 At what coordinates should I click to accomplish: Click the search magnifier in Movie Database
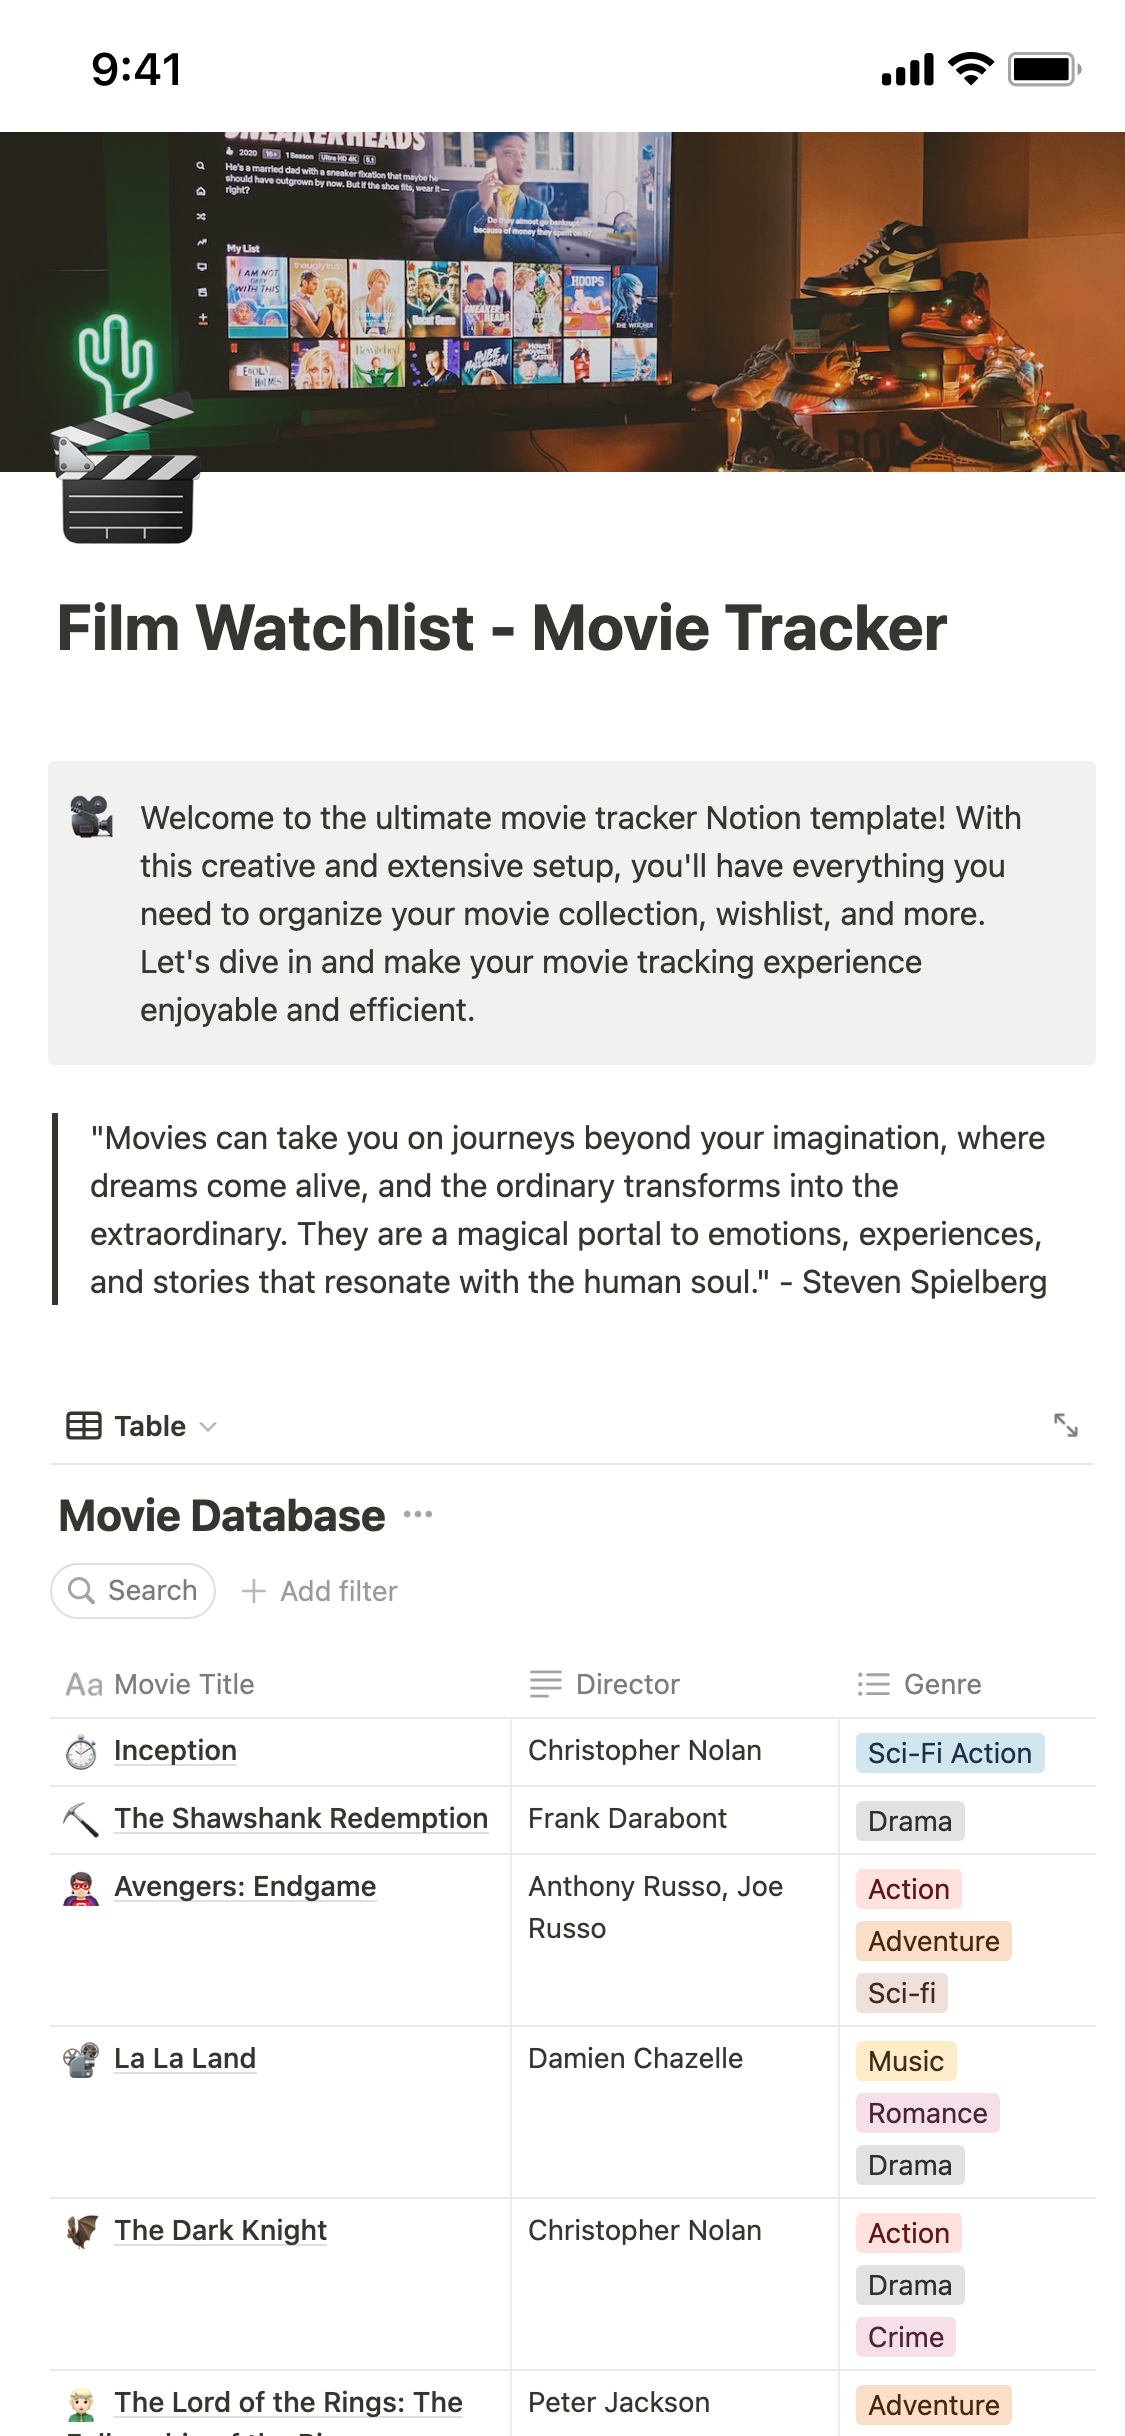point(84,1590)
